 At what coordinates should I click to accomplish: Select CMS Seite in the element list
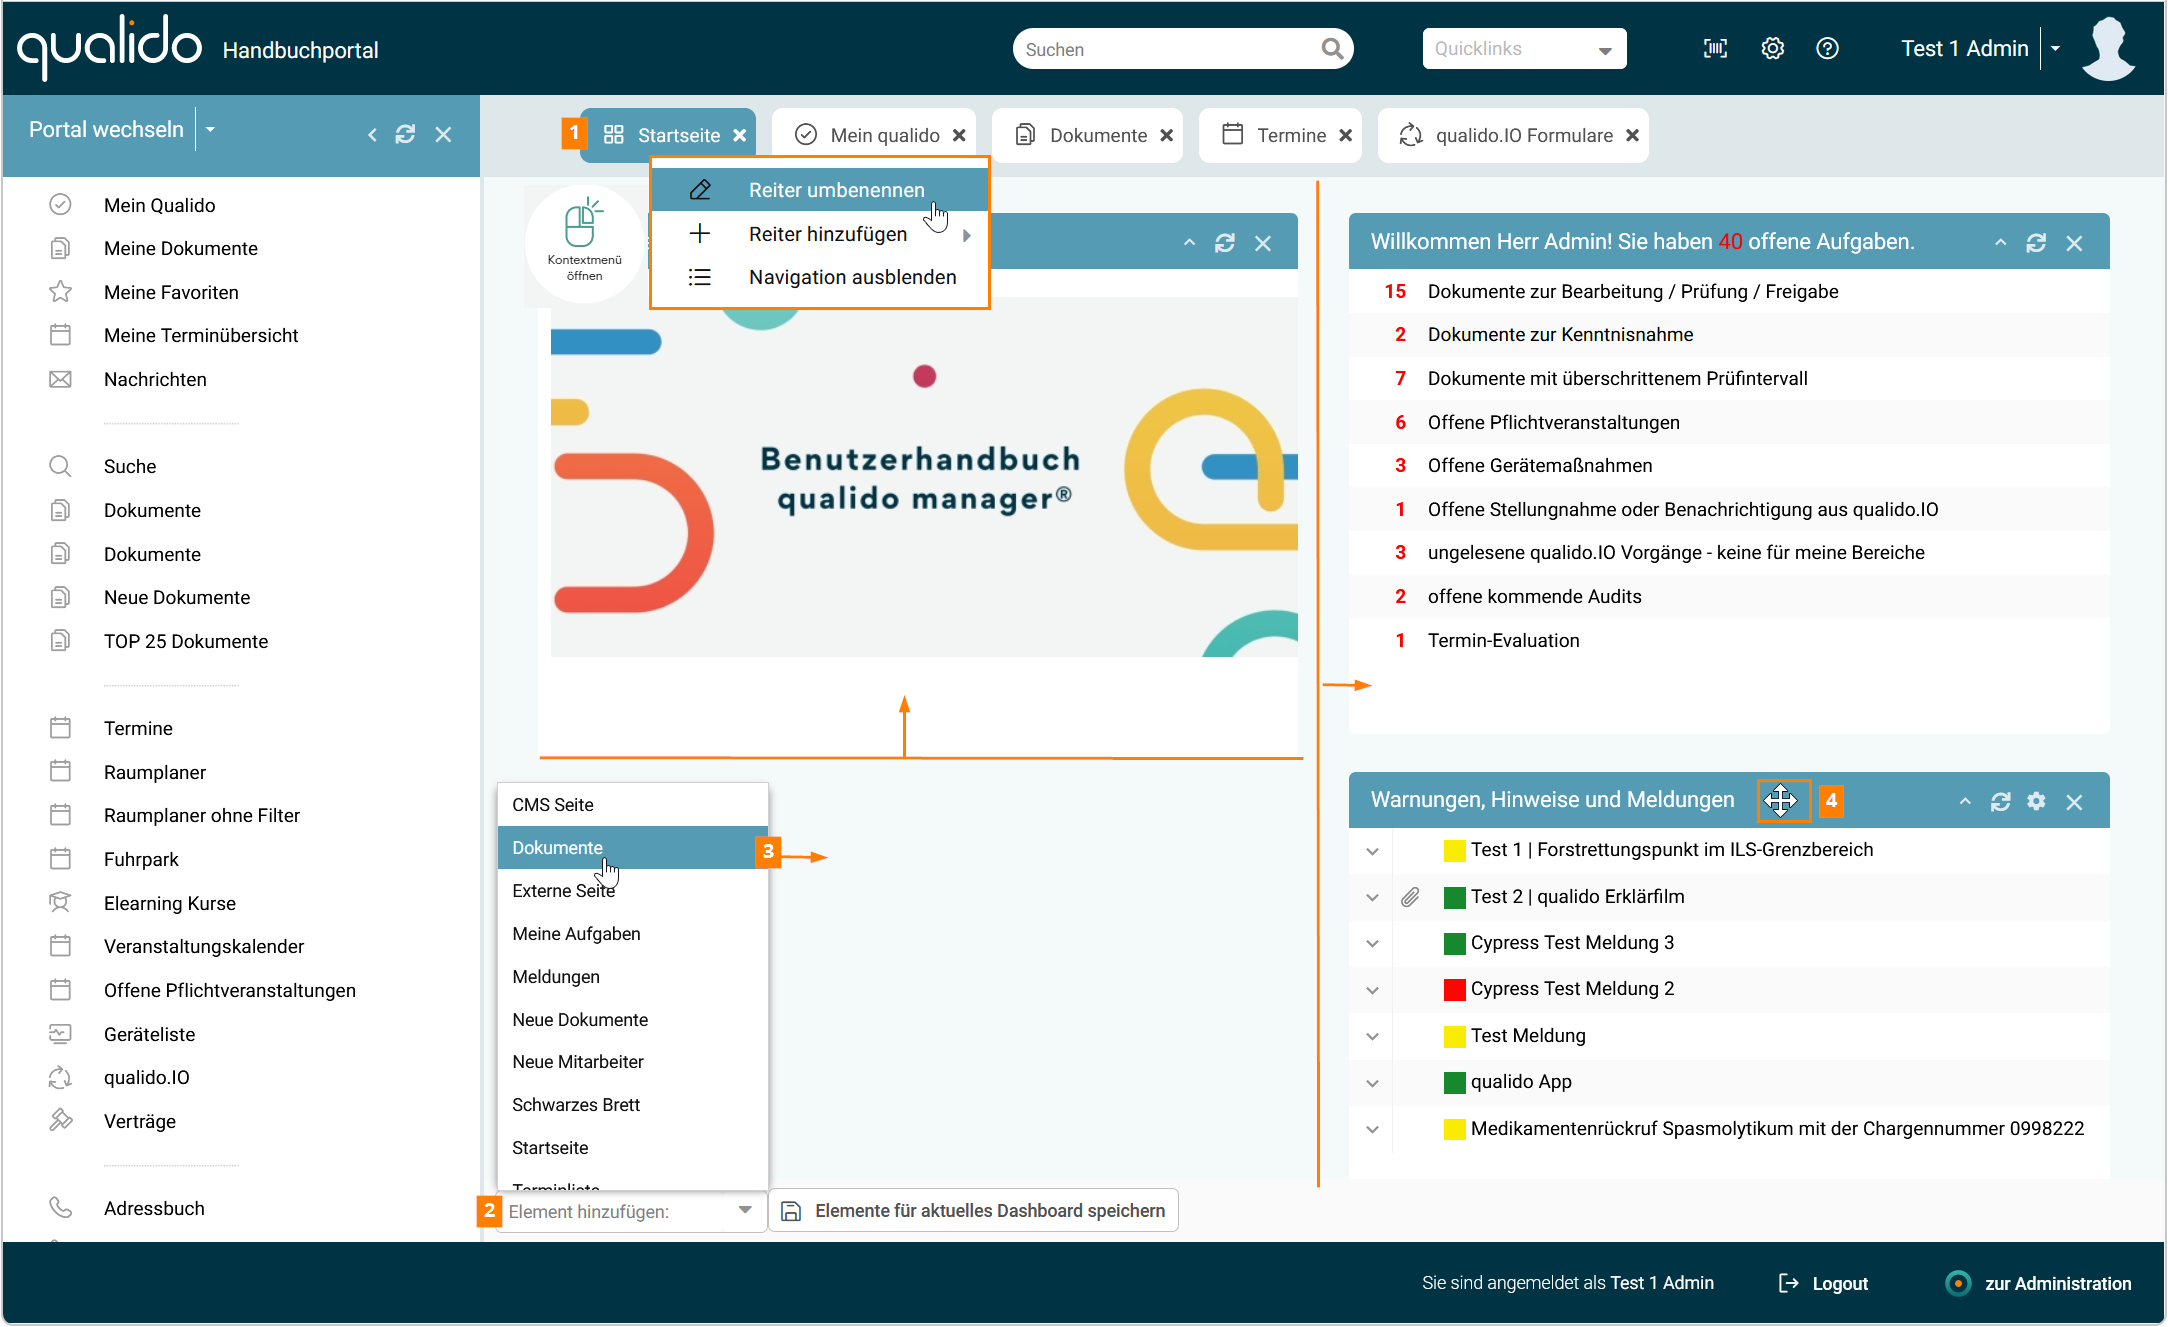pyautogui.click(x=632, y=805)
